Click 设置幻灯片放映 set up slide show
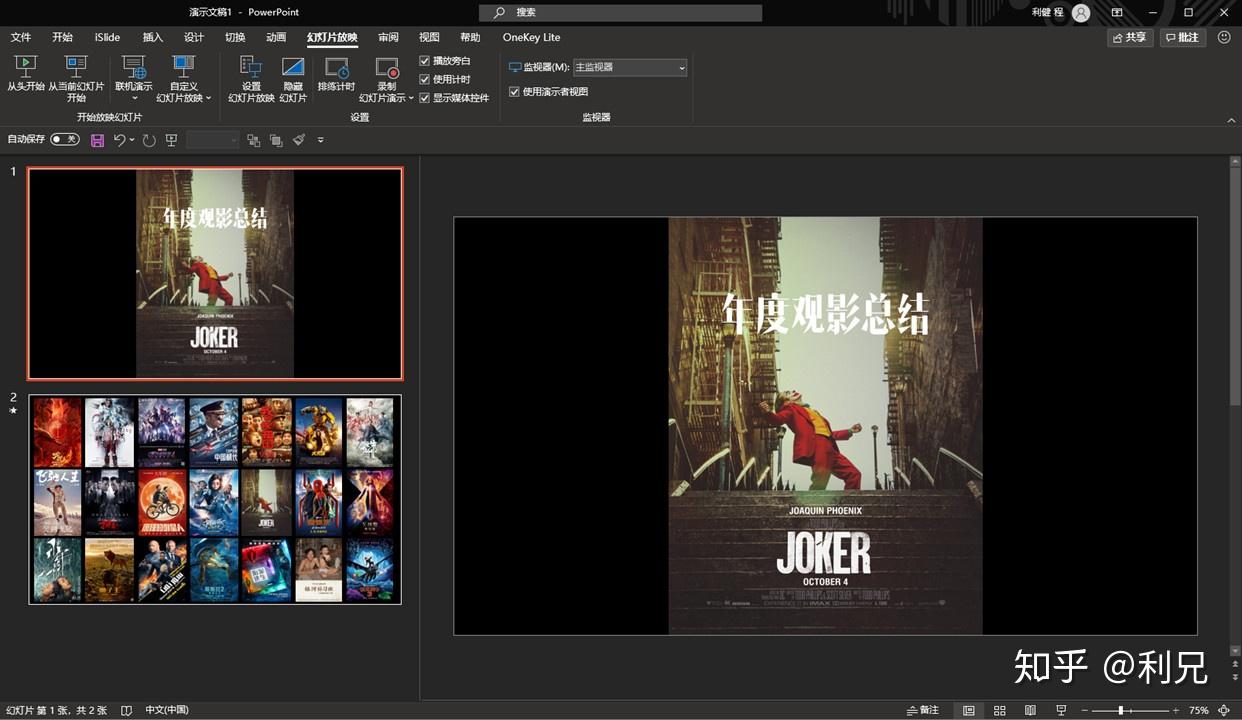Screen dimensions: 1242x720 251,78
